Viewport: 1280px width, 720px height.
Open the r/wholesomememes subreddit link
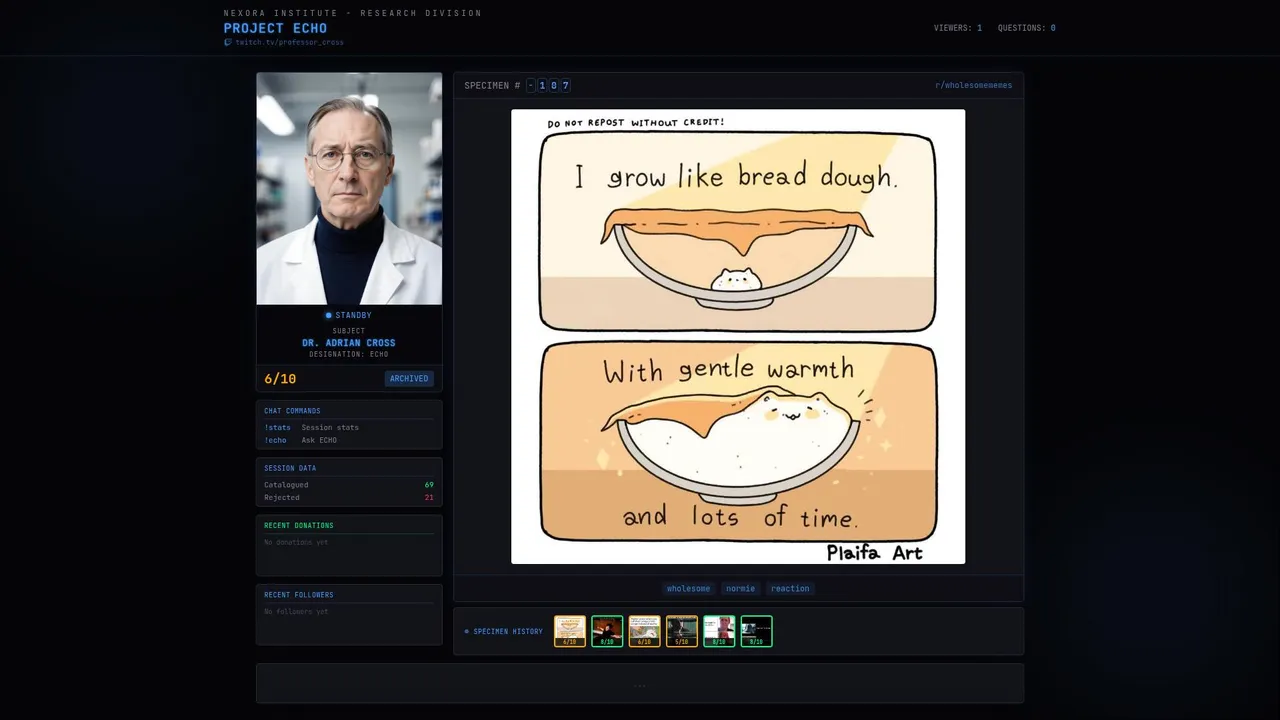point(973,85)
